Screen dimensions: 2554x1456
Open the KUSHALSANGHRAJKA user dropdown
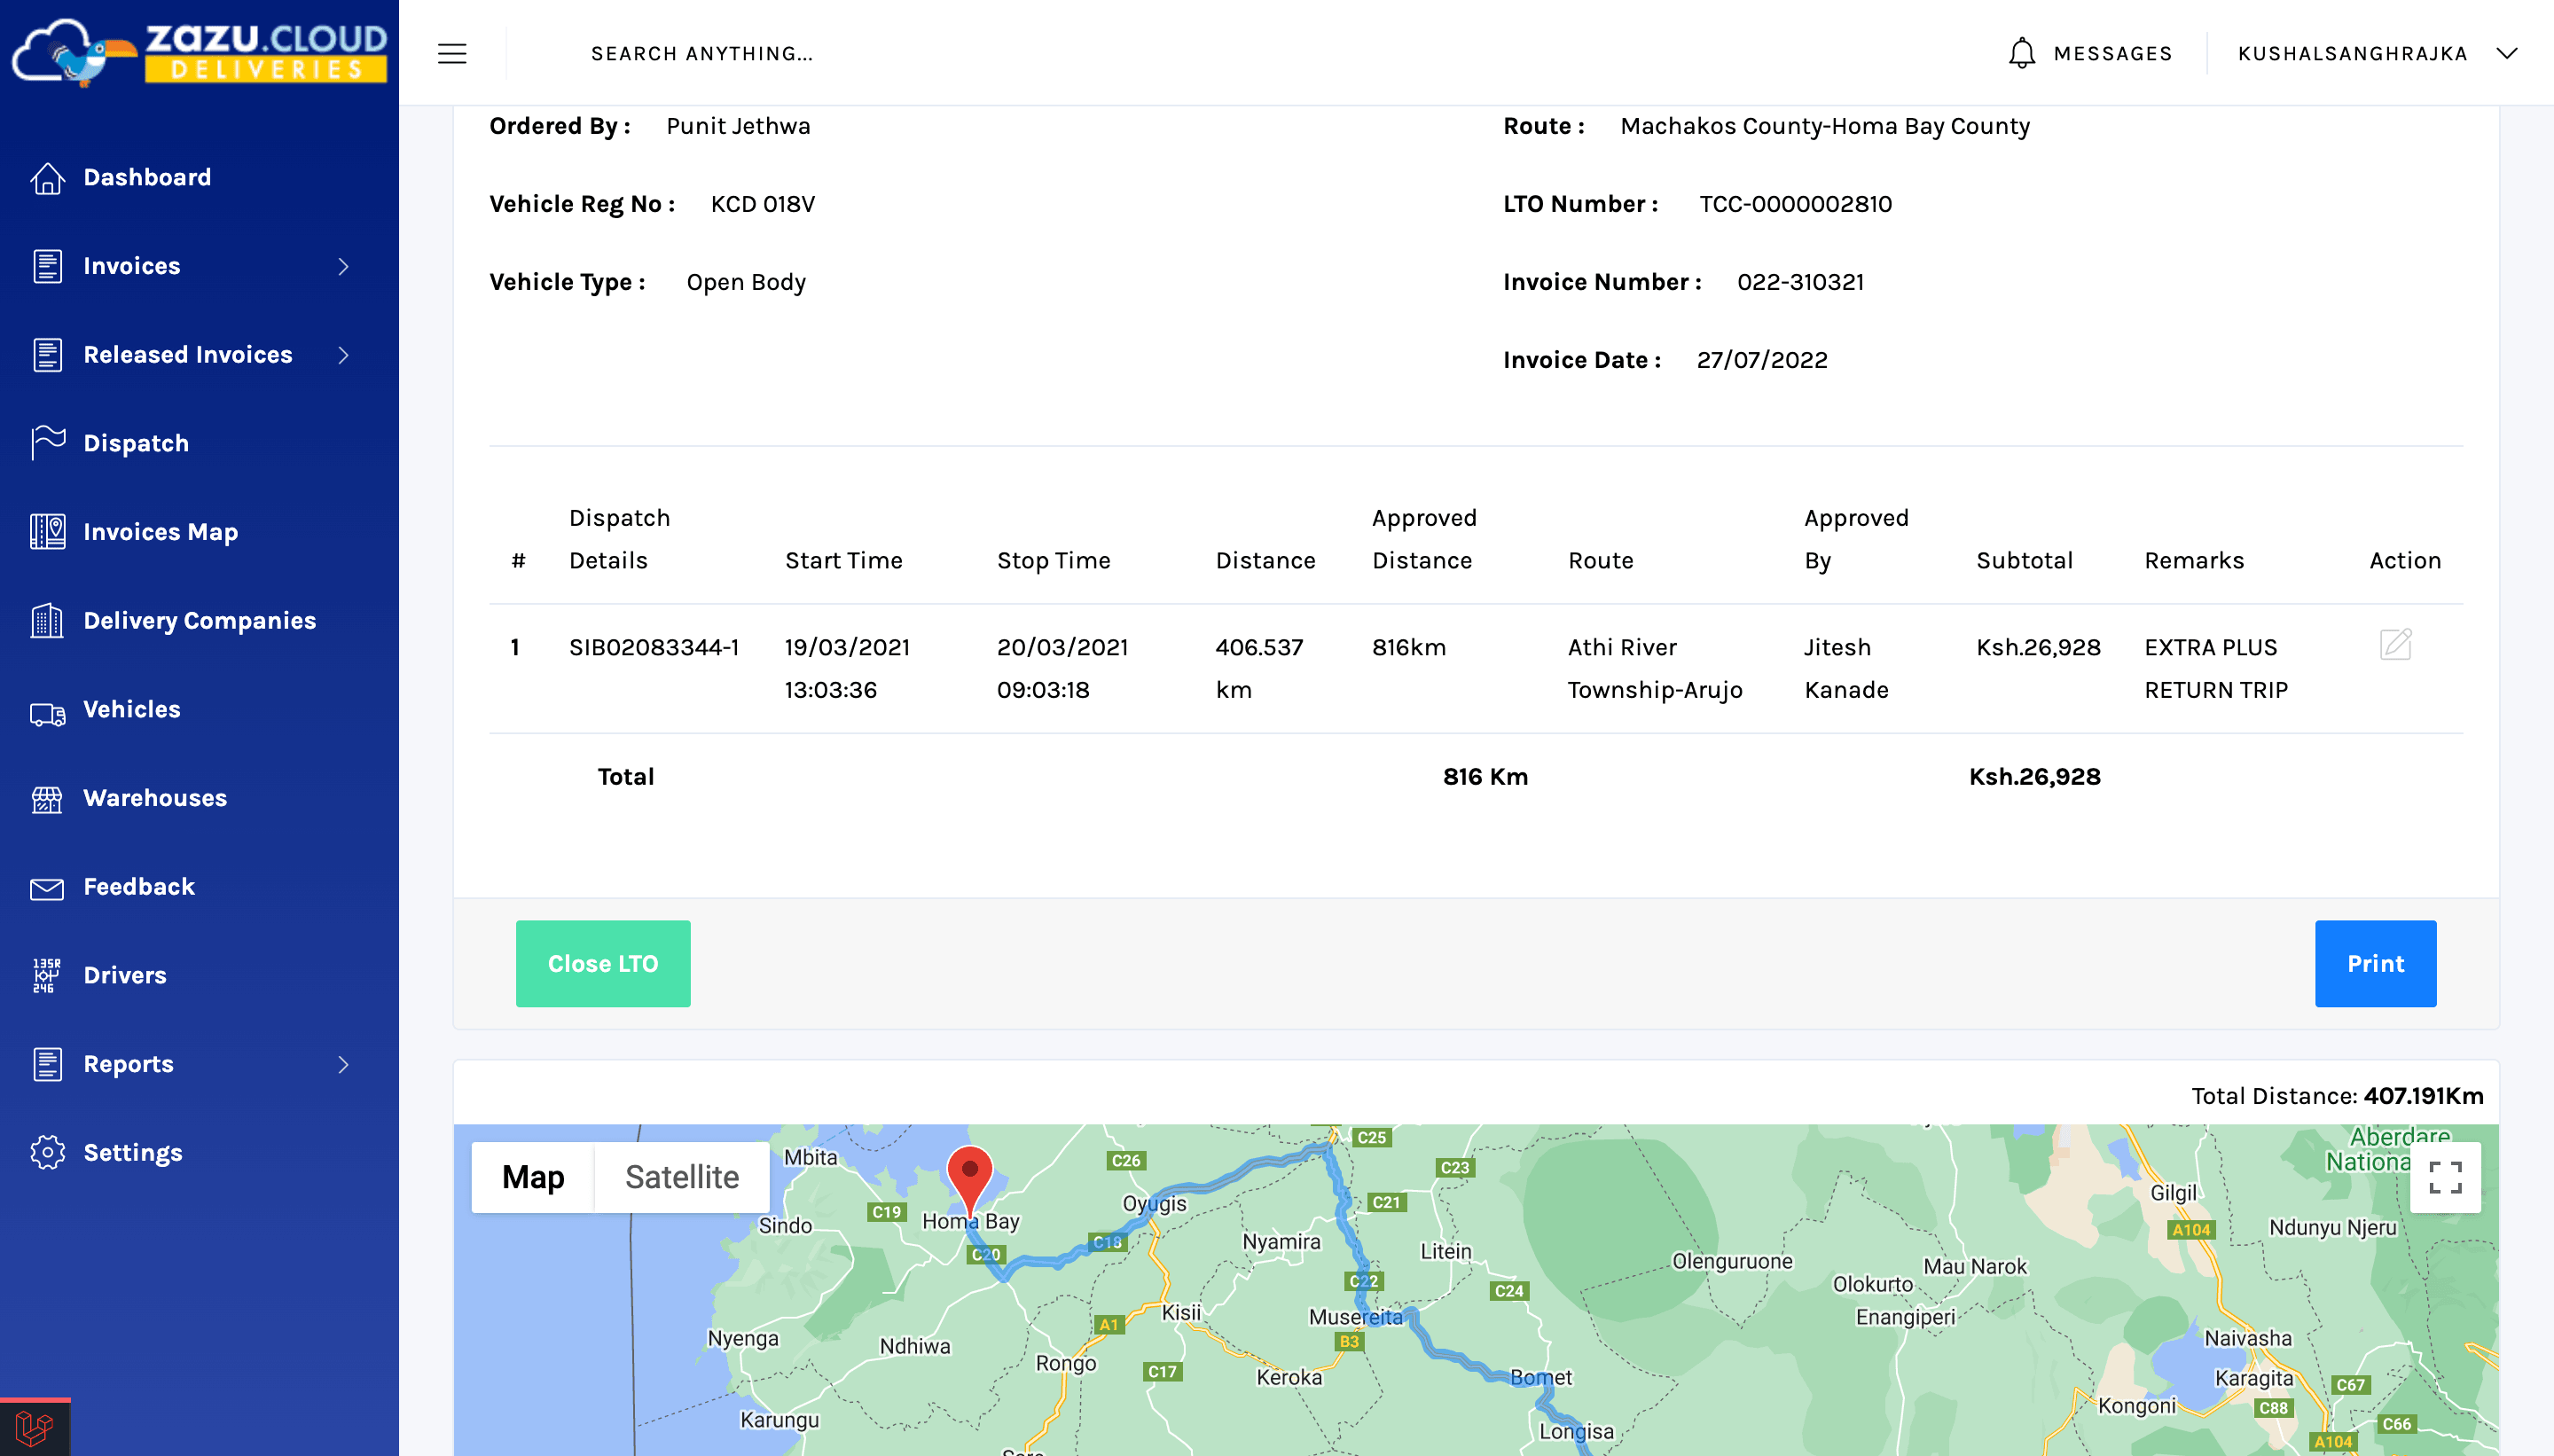point(2377,54)
